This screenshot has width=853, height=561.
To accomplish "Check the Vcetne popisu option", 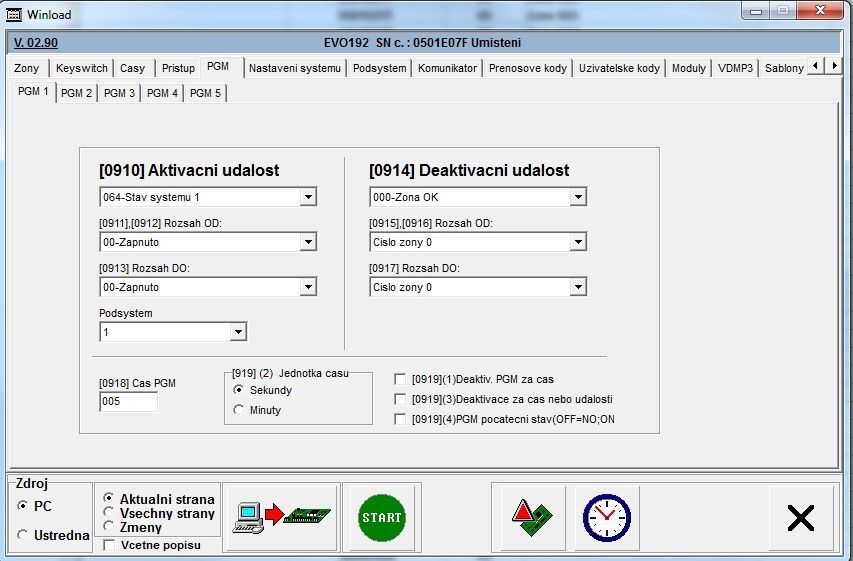I will [x=109, y=545].
